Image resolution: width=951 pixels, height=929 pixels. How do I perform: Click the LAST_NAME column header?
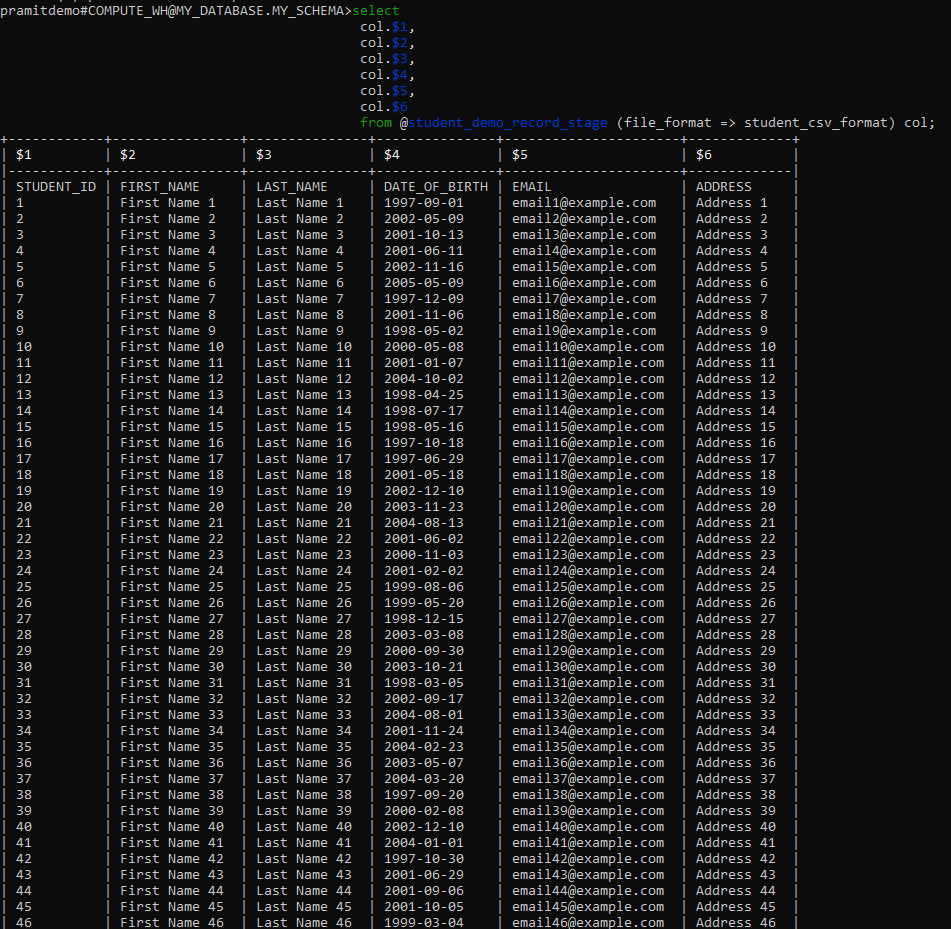(x=291, y=186)
